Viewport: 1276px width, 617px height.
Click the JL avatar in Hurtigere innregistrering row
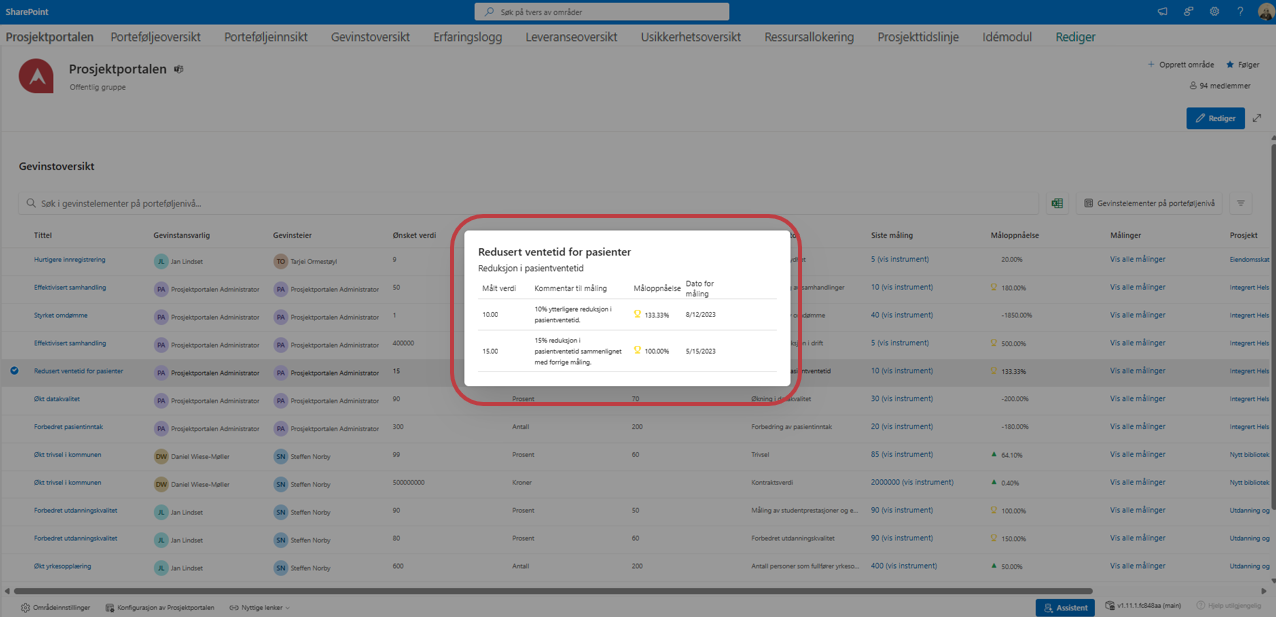161,261
